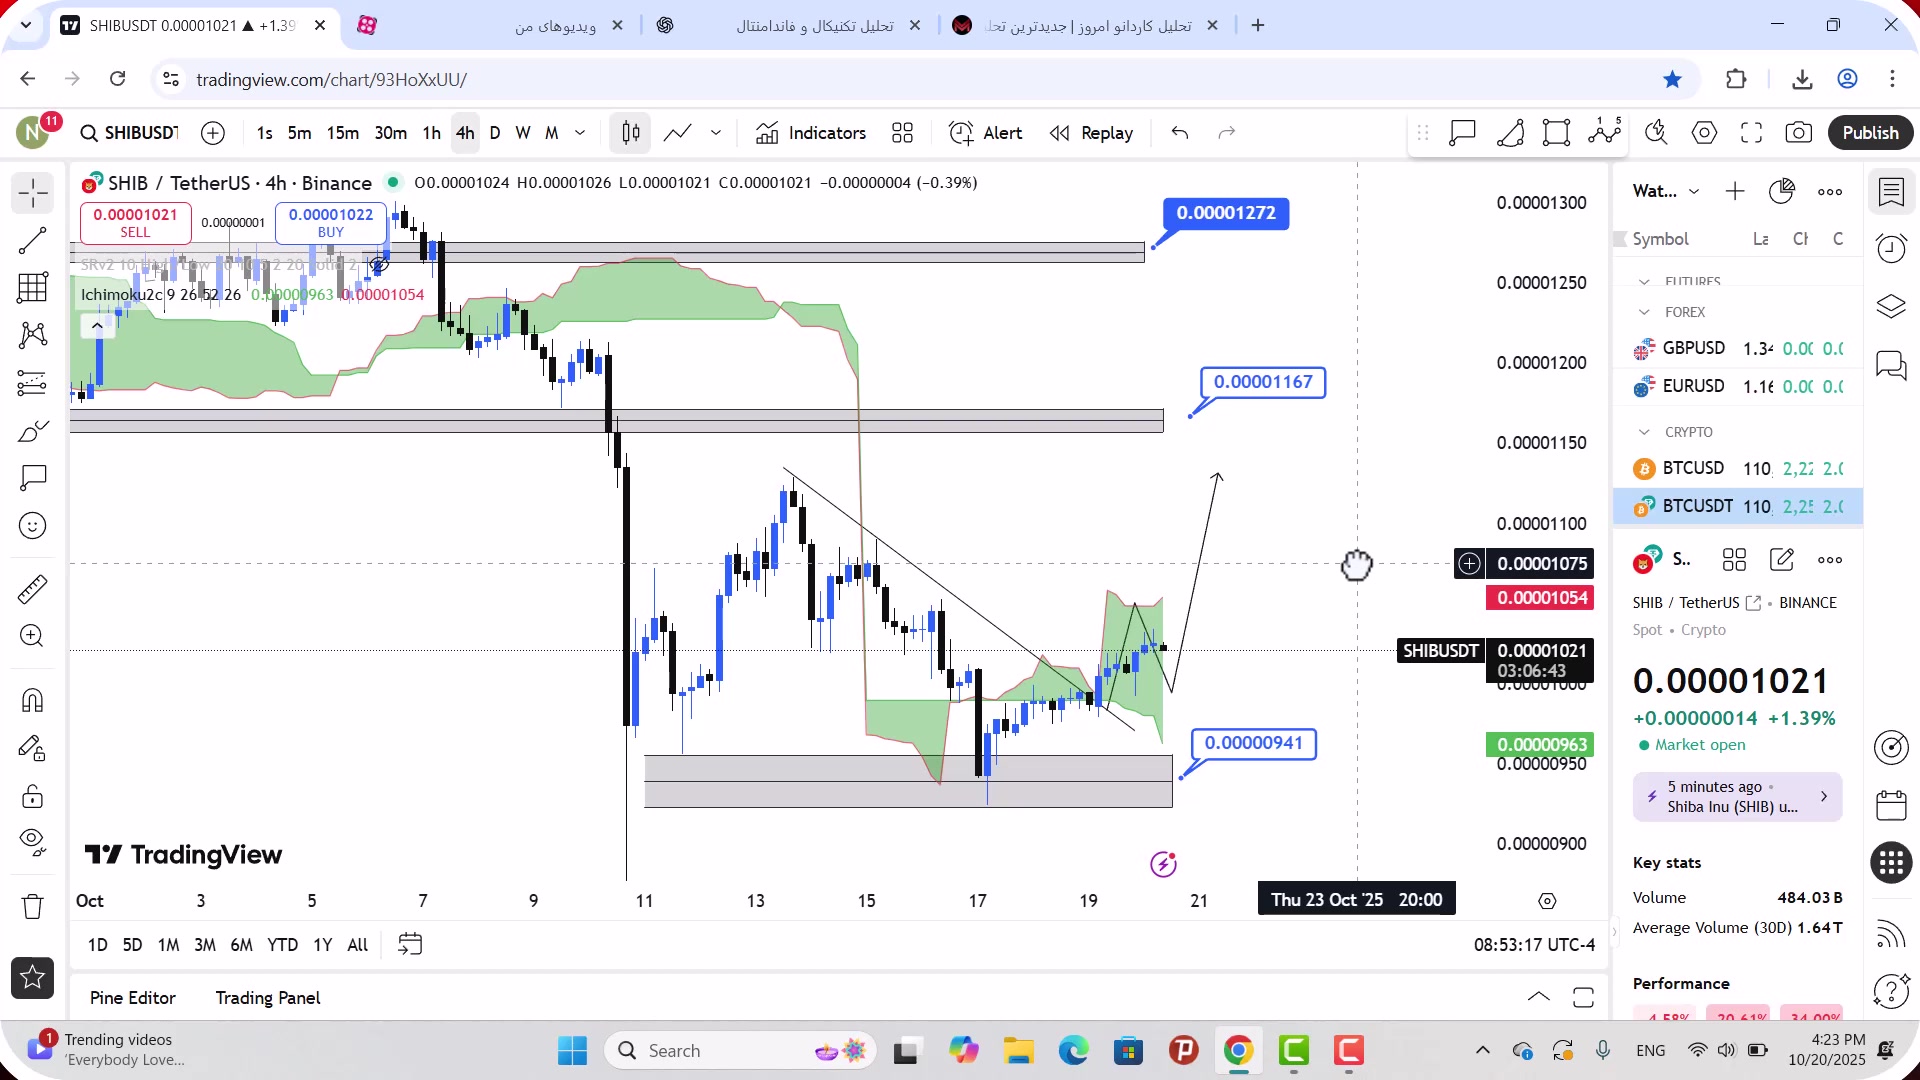Click the taskbar Search box
This screenshot has width=1920, height=1080.
click(740, 1051)
